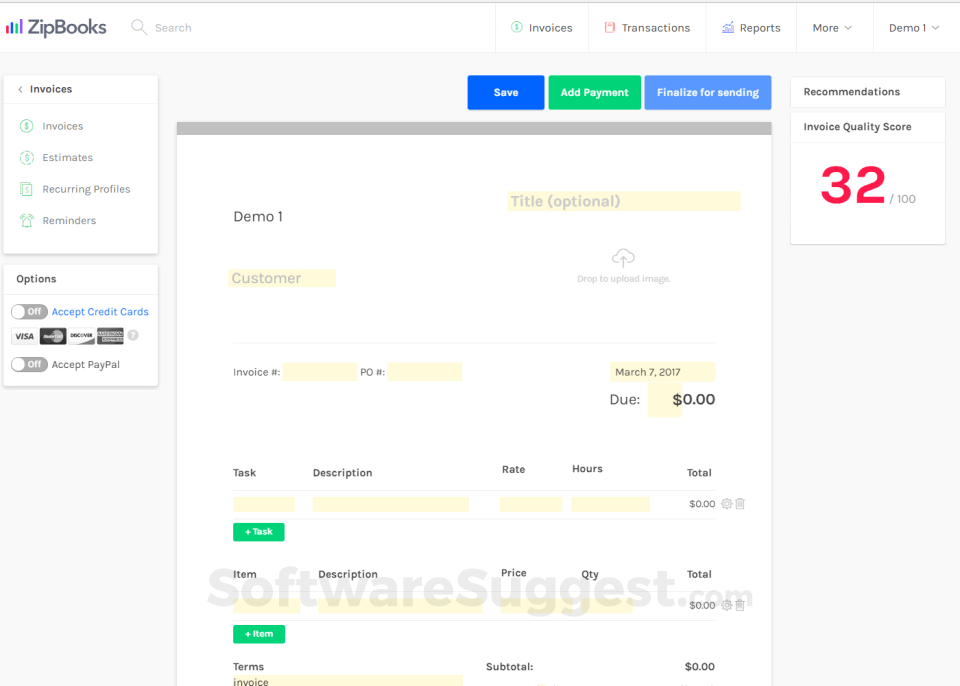
Task: Click the Recommendations panel header
Action: tap(868, 92)
